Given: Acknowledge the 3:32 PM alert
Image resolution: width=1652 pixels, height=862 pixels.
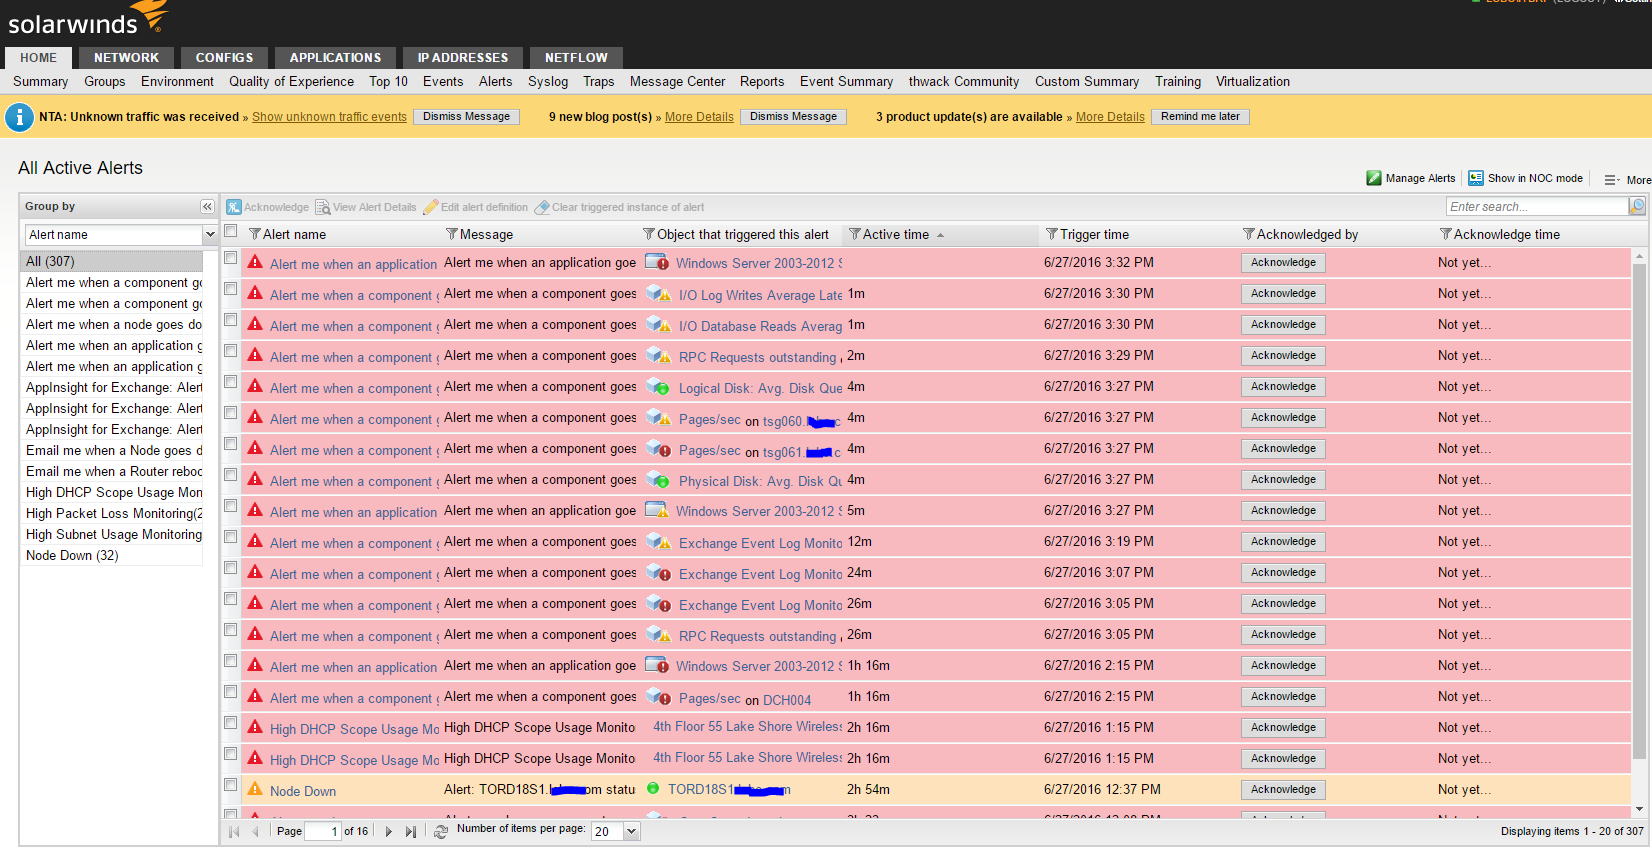Looking at the screenshot, I should pyautogui.click(x=1283, y=263).
